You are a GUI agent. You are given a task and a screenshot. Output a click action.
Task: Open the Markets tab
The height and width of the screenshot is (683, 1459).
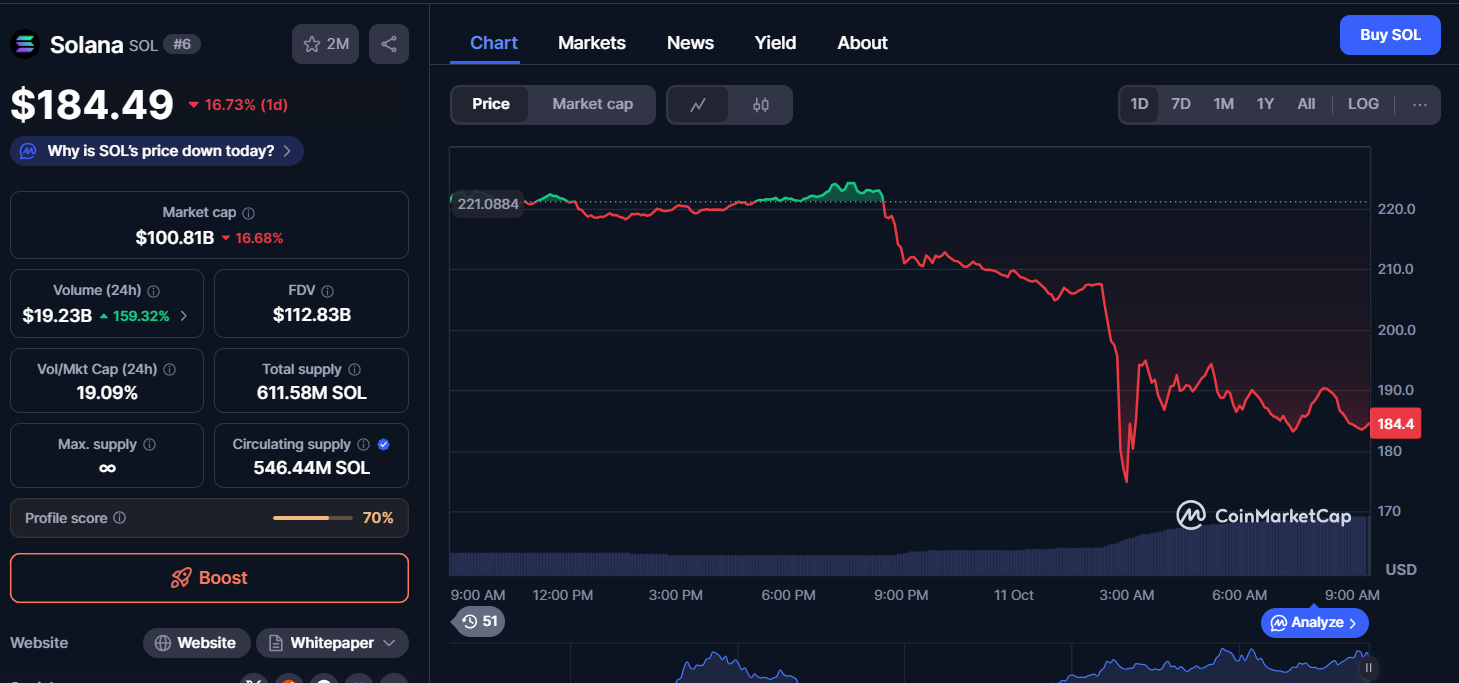click(592, 43)
